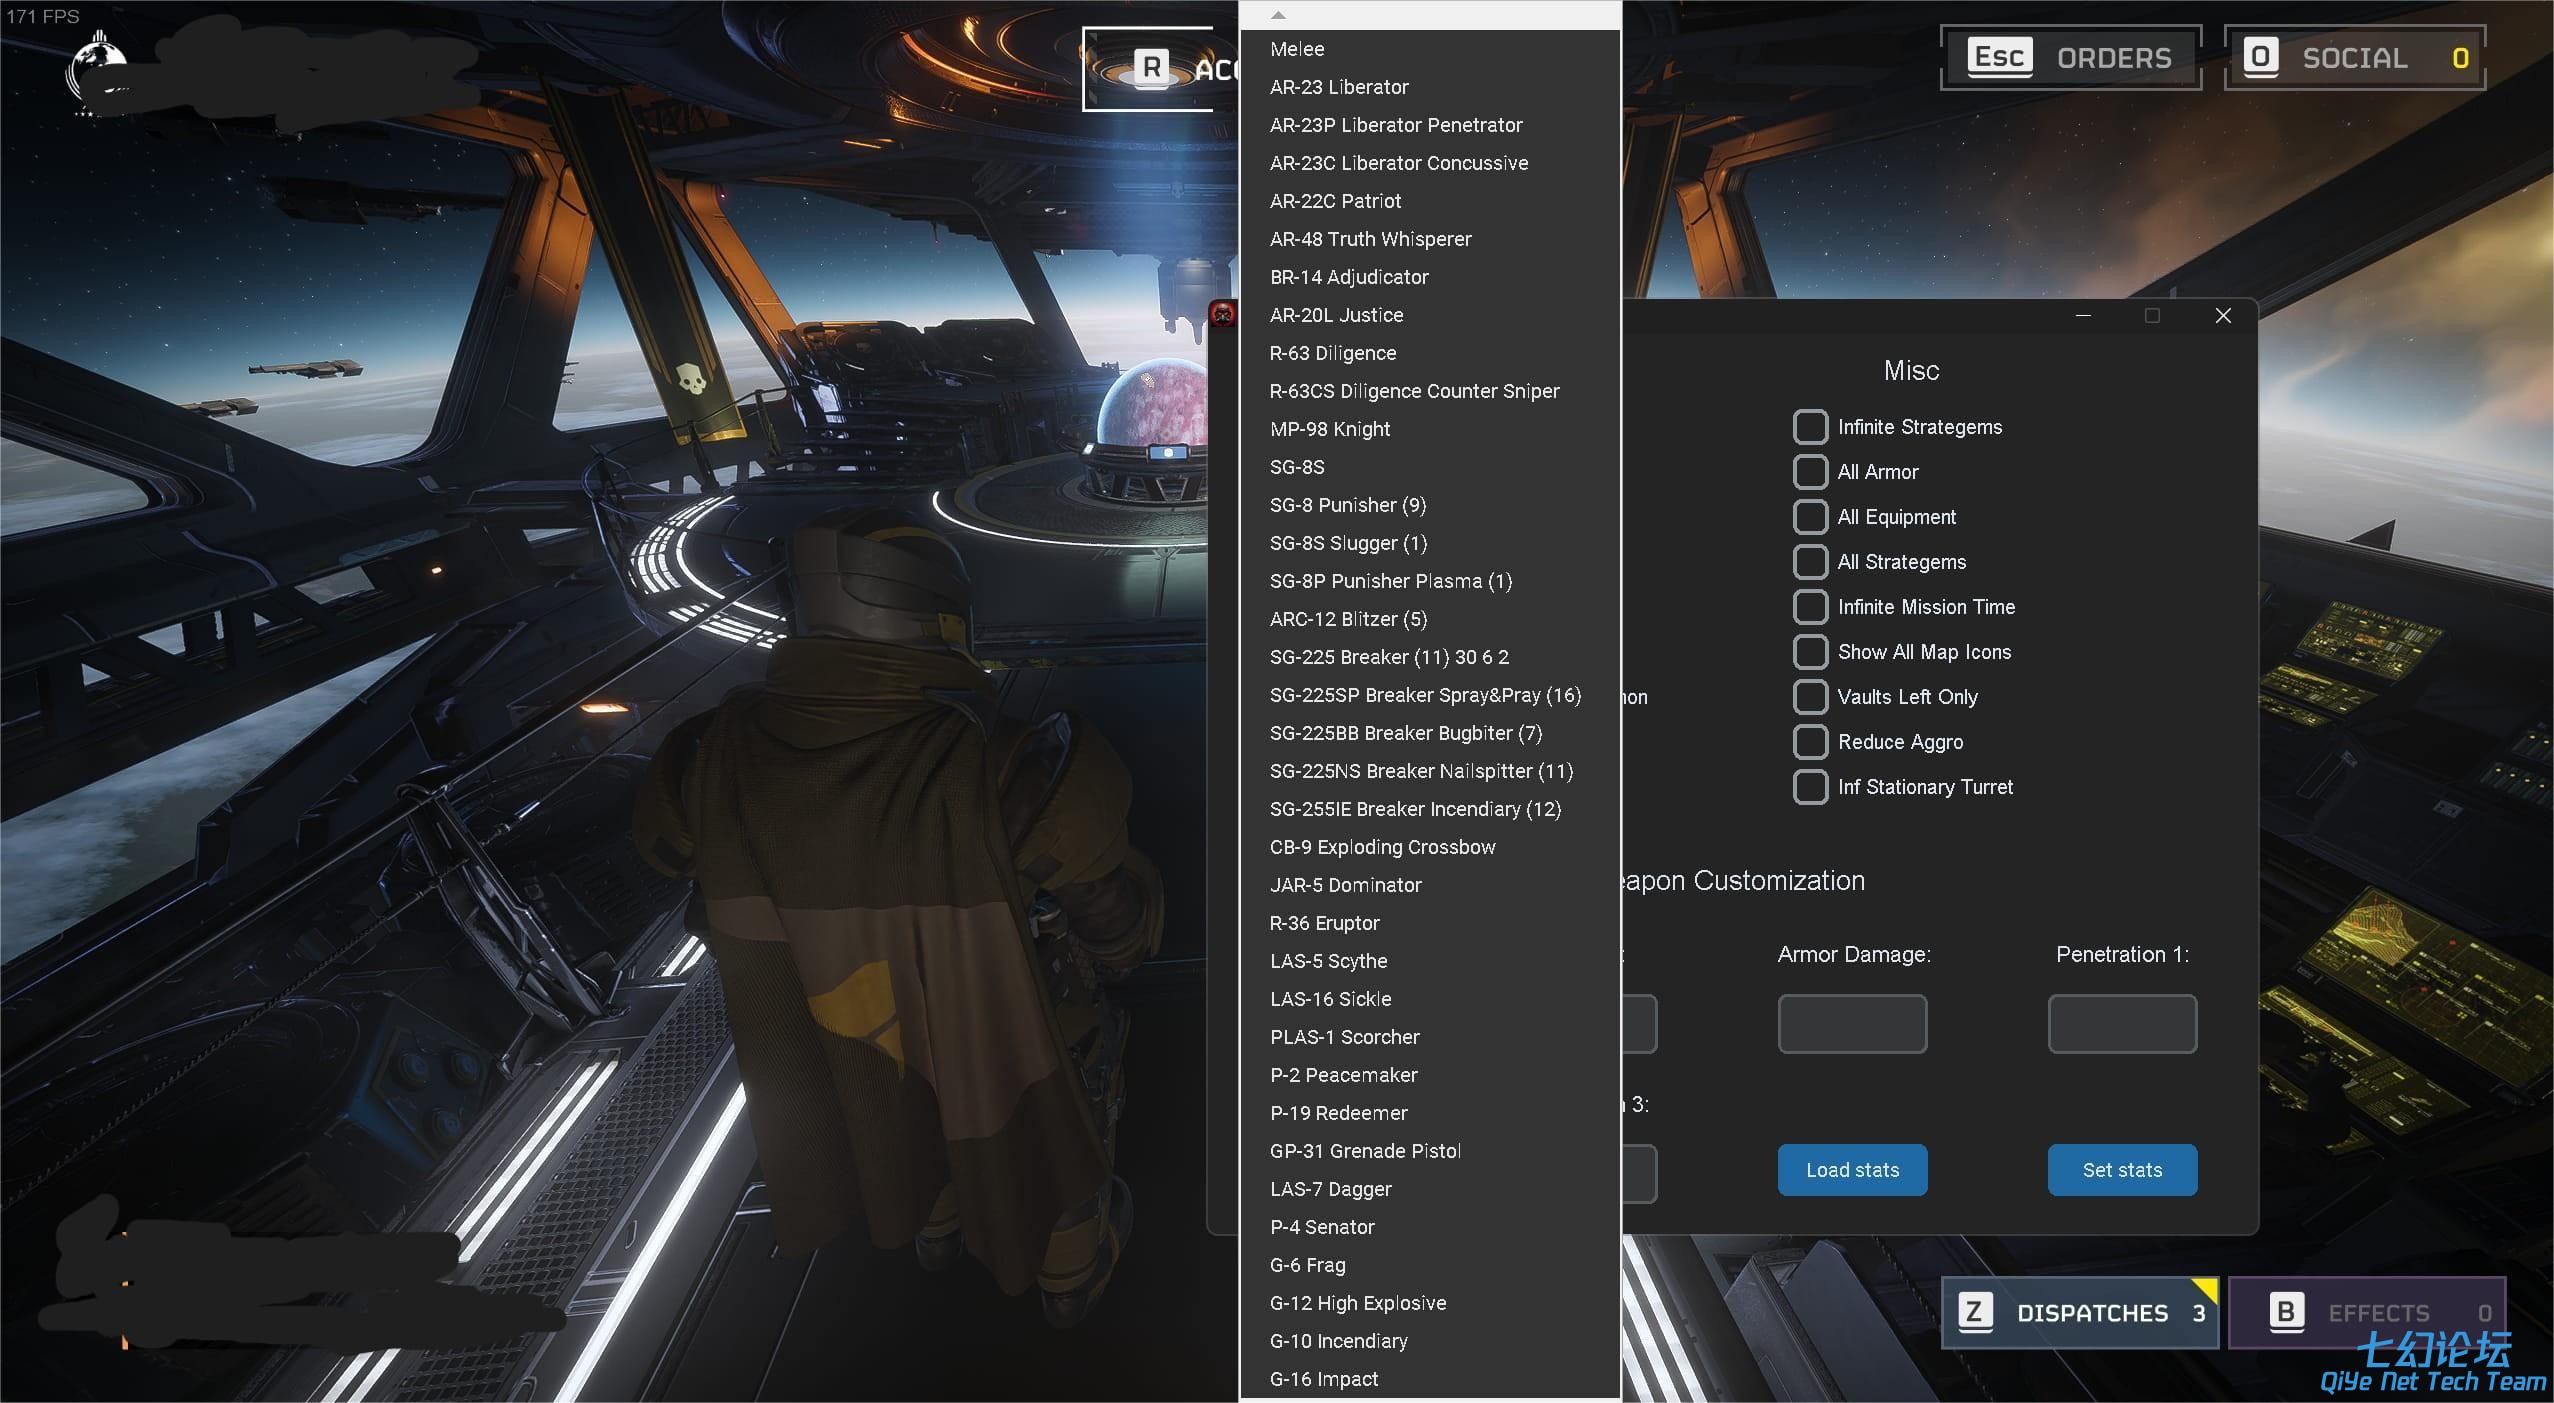This screenshot has width=2554, height=1403.
Task: Click the Z key icon for Dispatches
Action: [x=1974, y=1311]
